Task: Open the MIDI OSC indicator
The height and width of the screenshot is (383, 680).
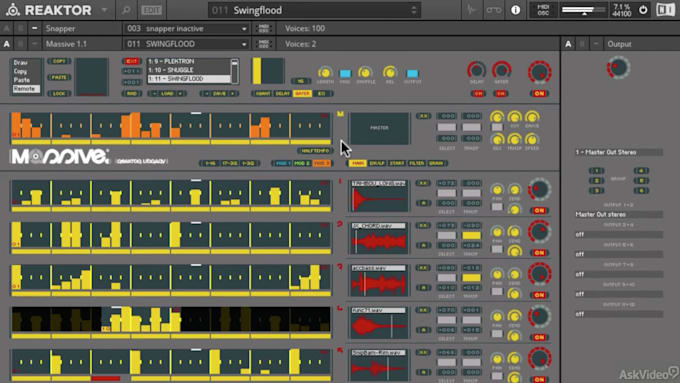Action: [543, 10]
